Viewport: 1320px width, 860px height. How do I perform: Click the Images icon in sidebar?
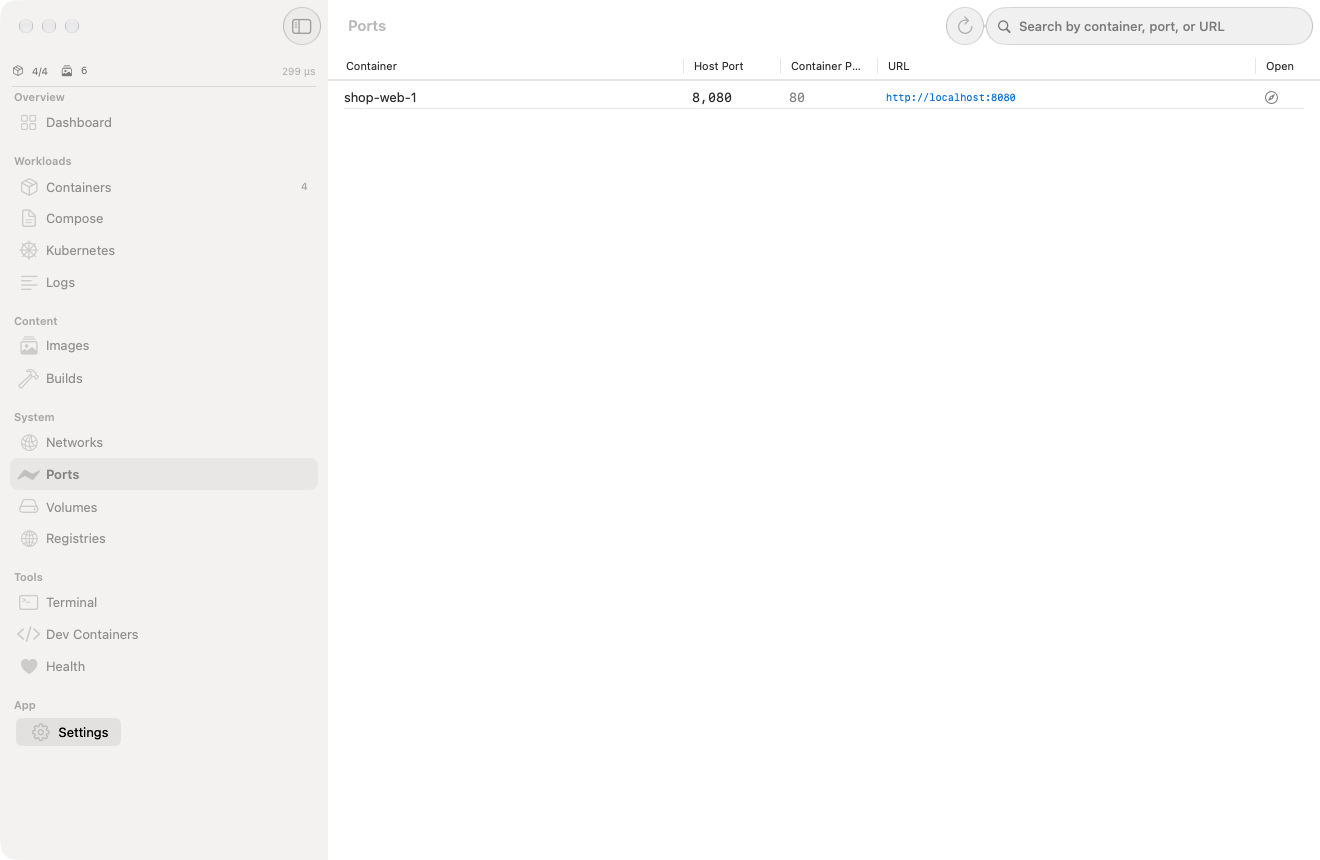[x=29, y=346]
